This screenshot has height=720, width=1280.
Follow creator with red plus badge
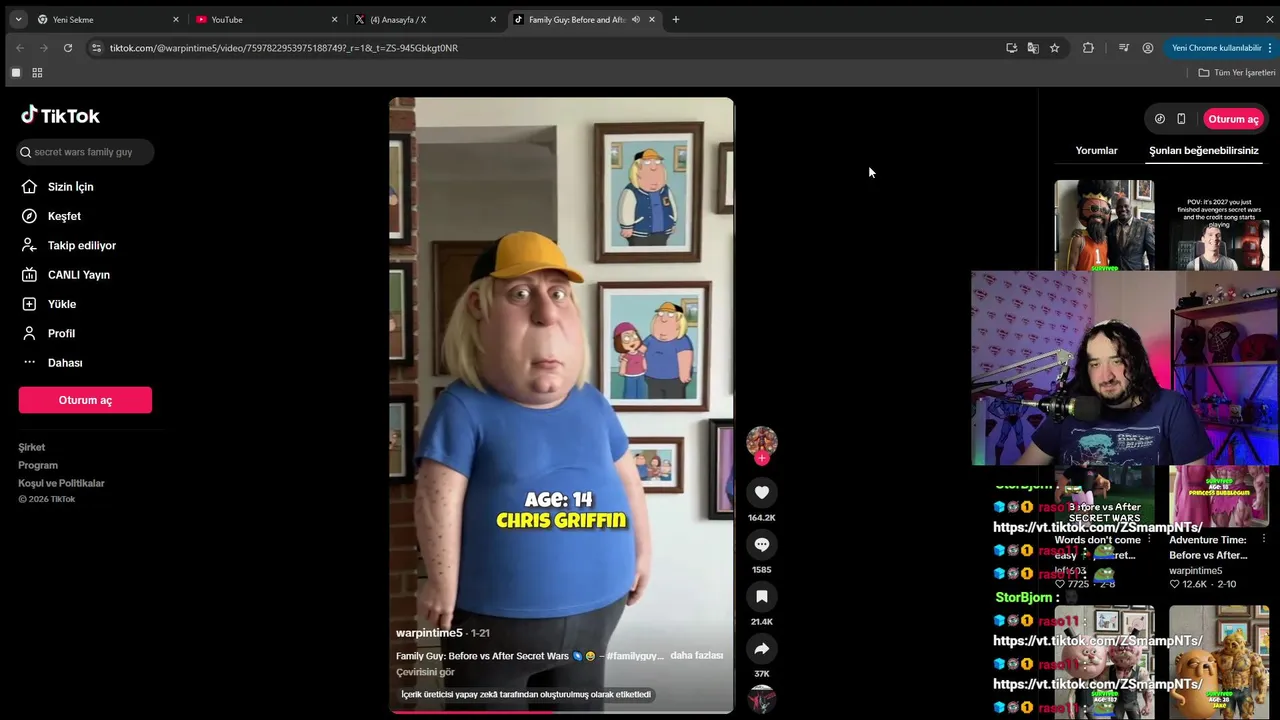pos(762,458)
